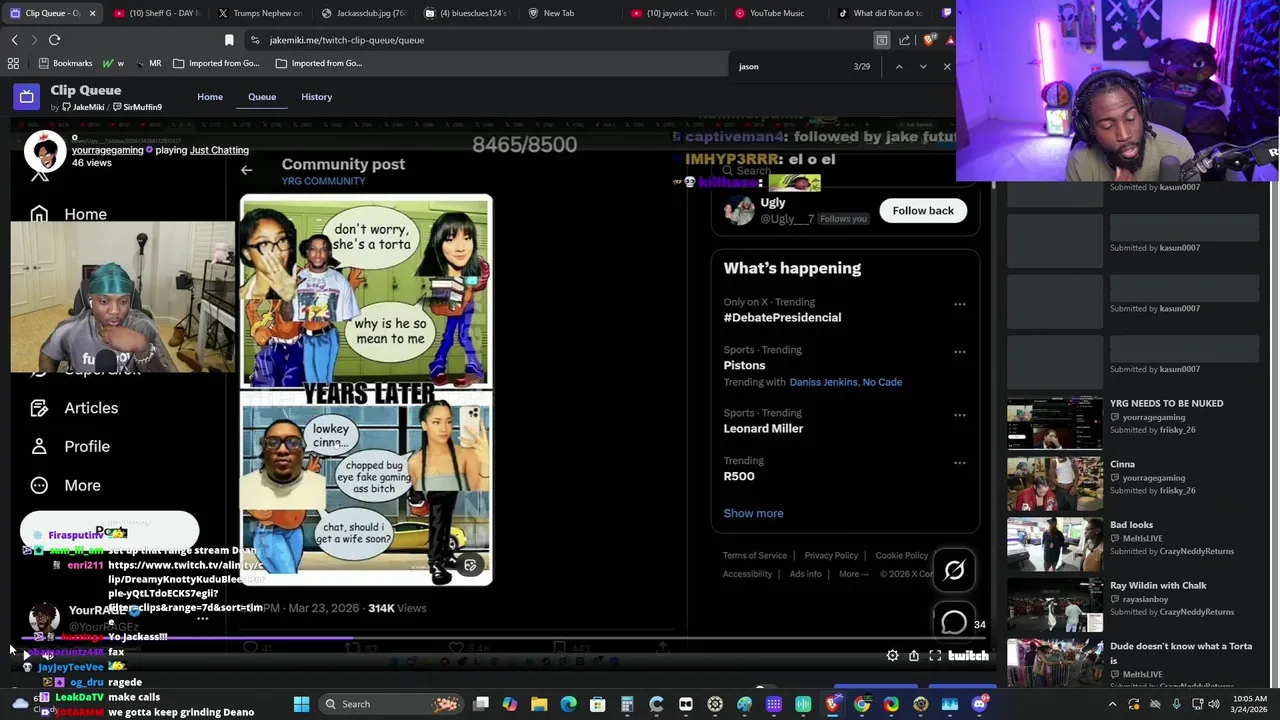1280x720 pixels.
Task: Select the Dude doesn't know what a Torta clip
Action: pos(1181,653)
